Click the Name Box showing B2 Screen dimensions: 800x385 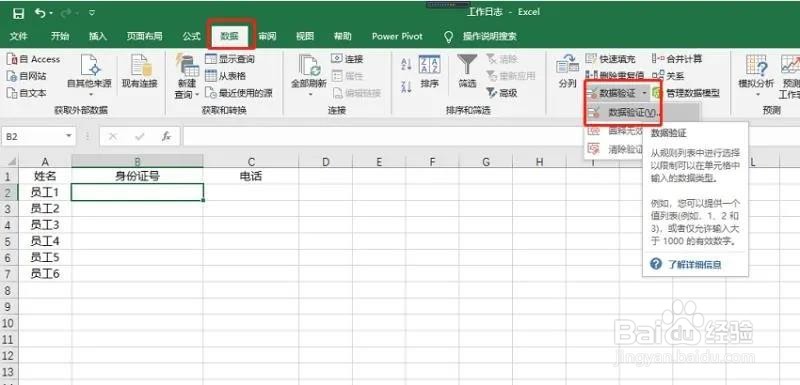tap(33, 137)
